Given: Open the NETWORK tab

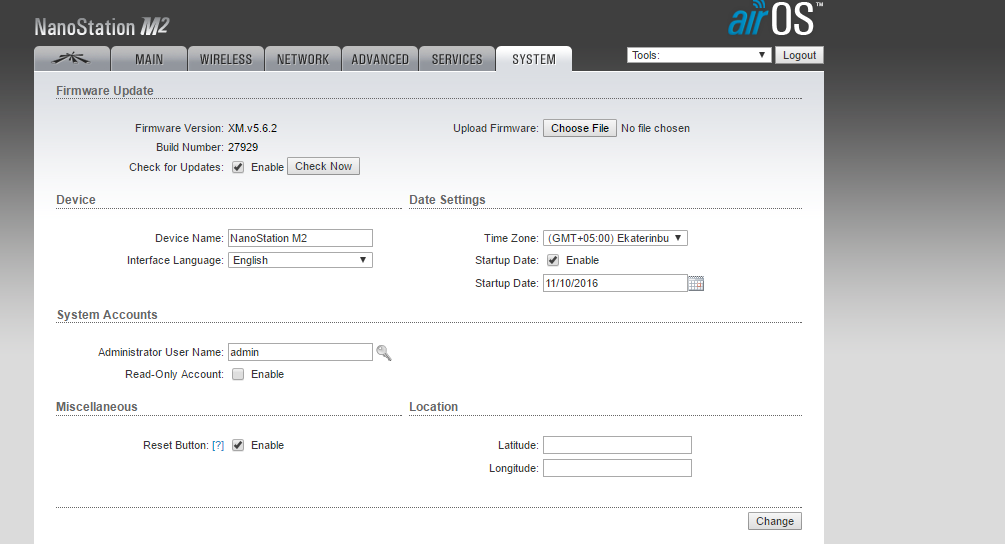Looking at the screenshot, I should click(x=303, y=59).
